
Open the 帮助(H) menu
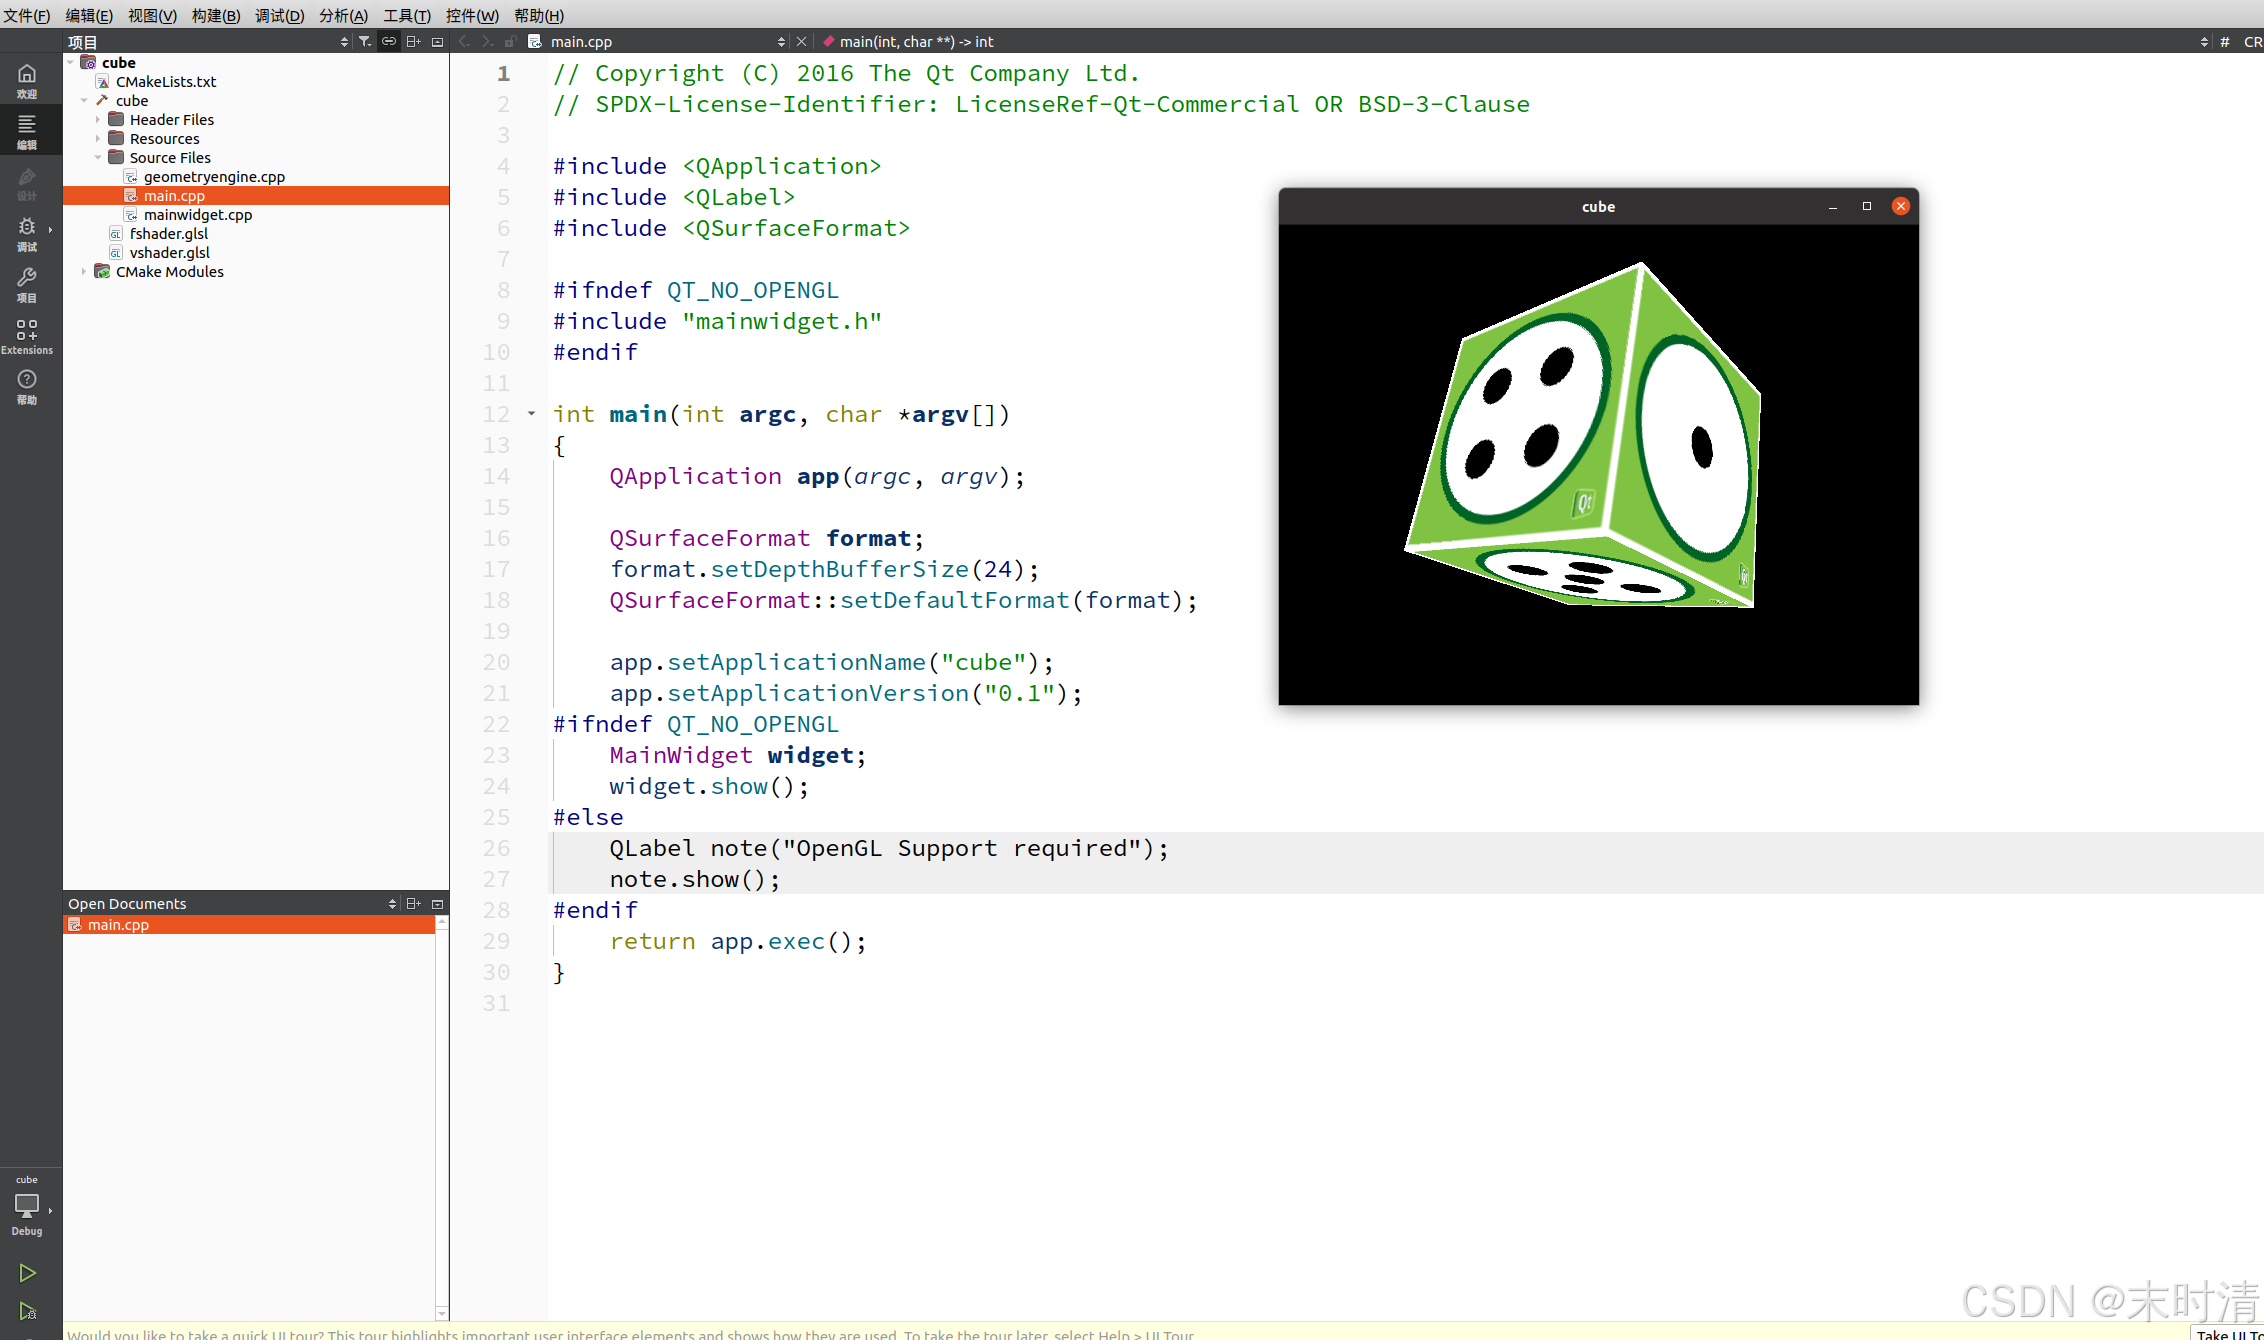point(539,15)
